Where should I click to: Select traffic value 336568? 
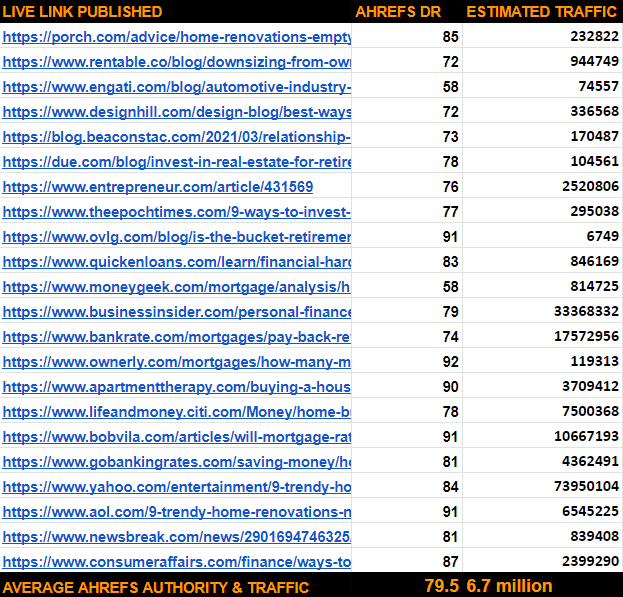pos(594,112)
